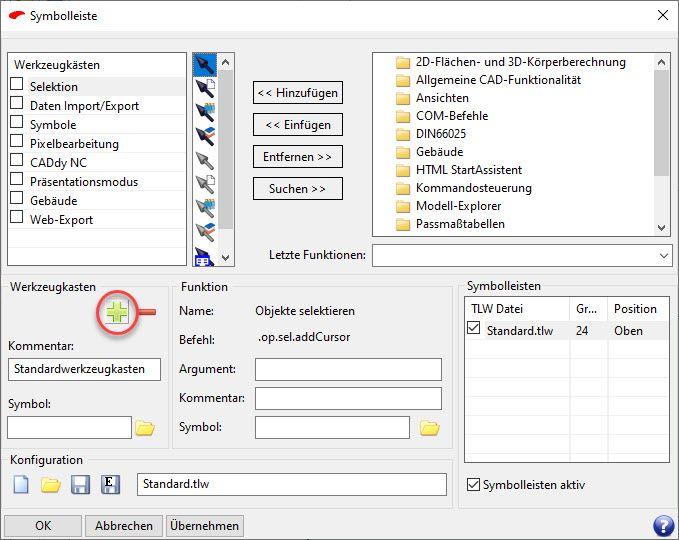
Task: Open a configuration file via Konfiguration folder icon
Action: pos(50,485)
